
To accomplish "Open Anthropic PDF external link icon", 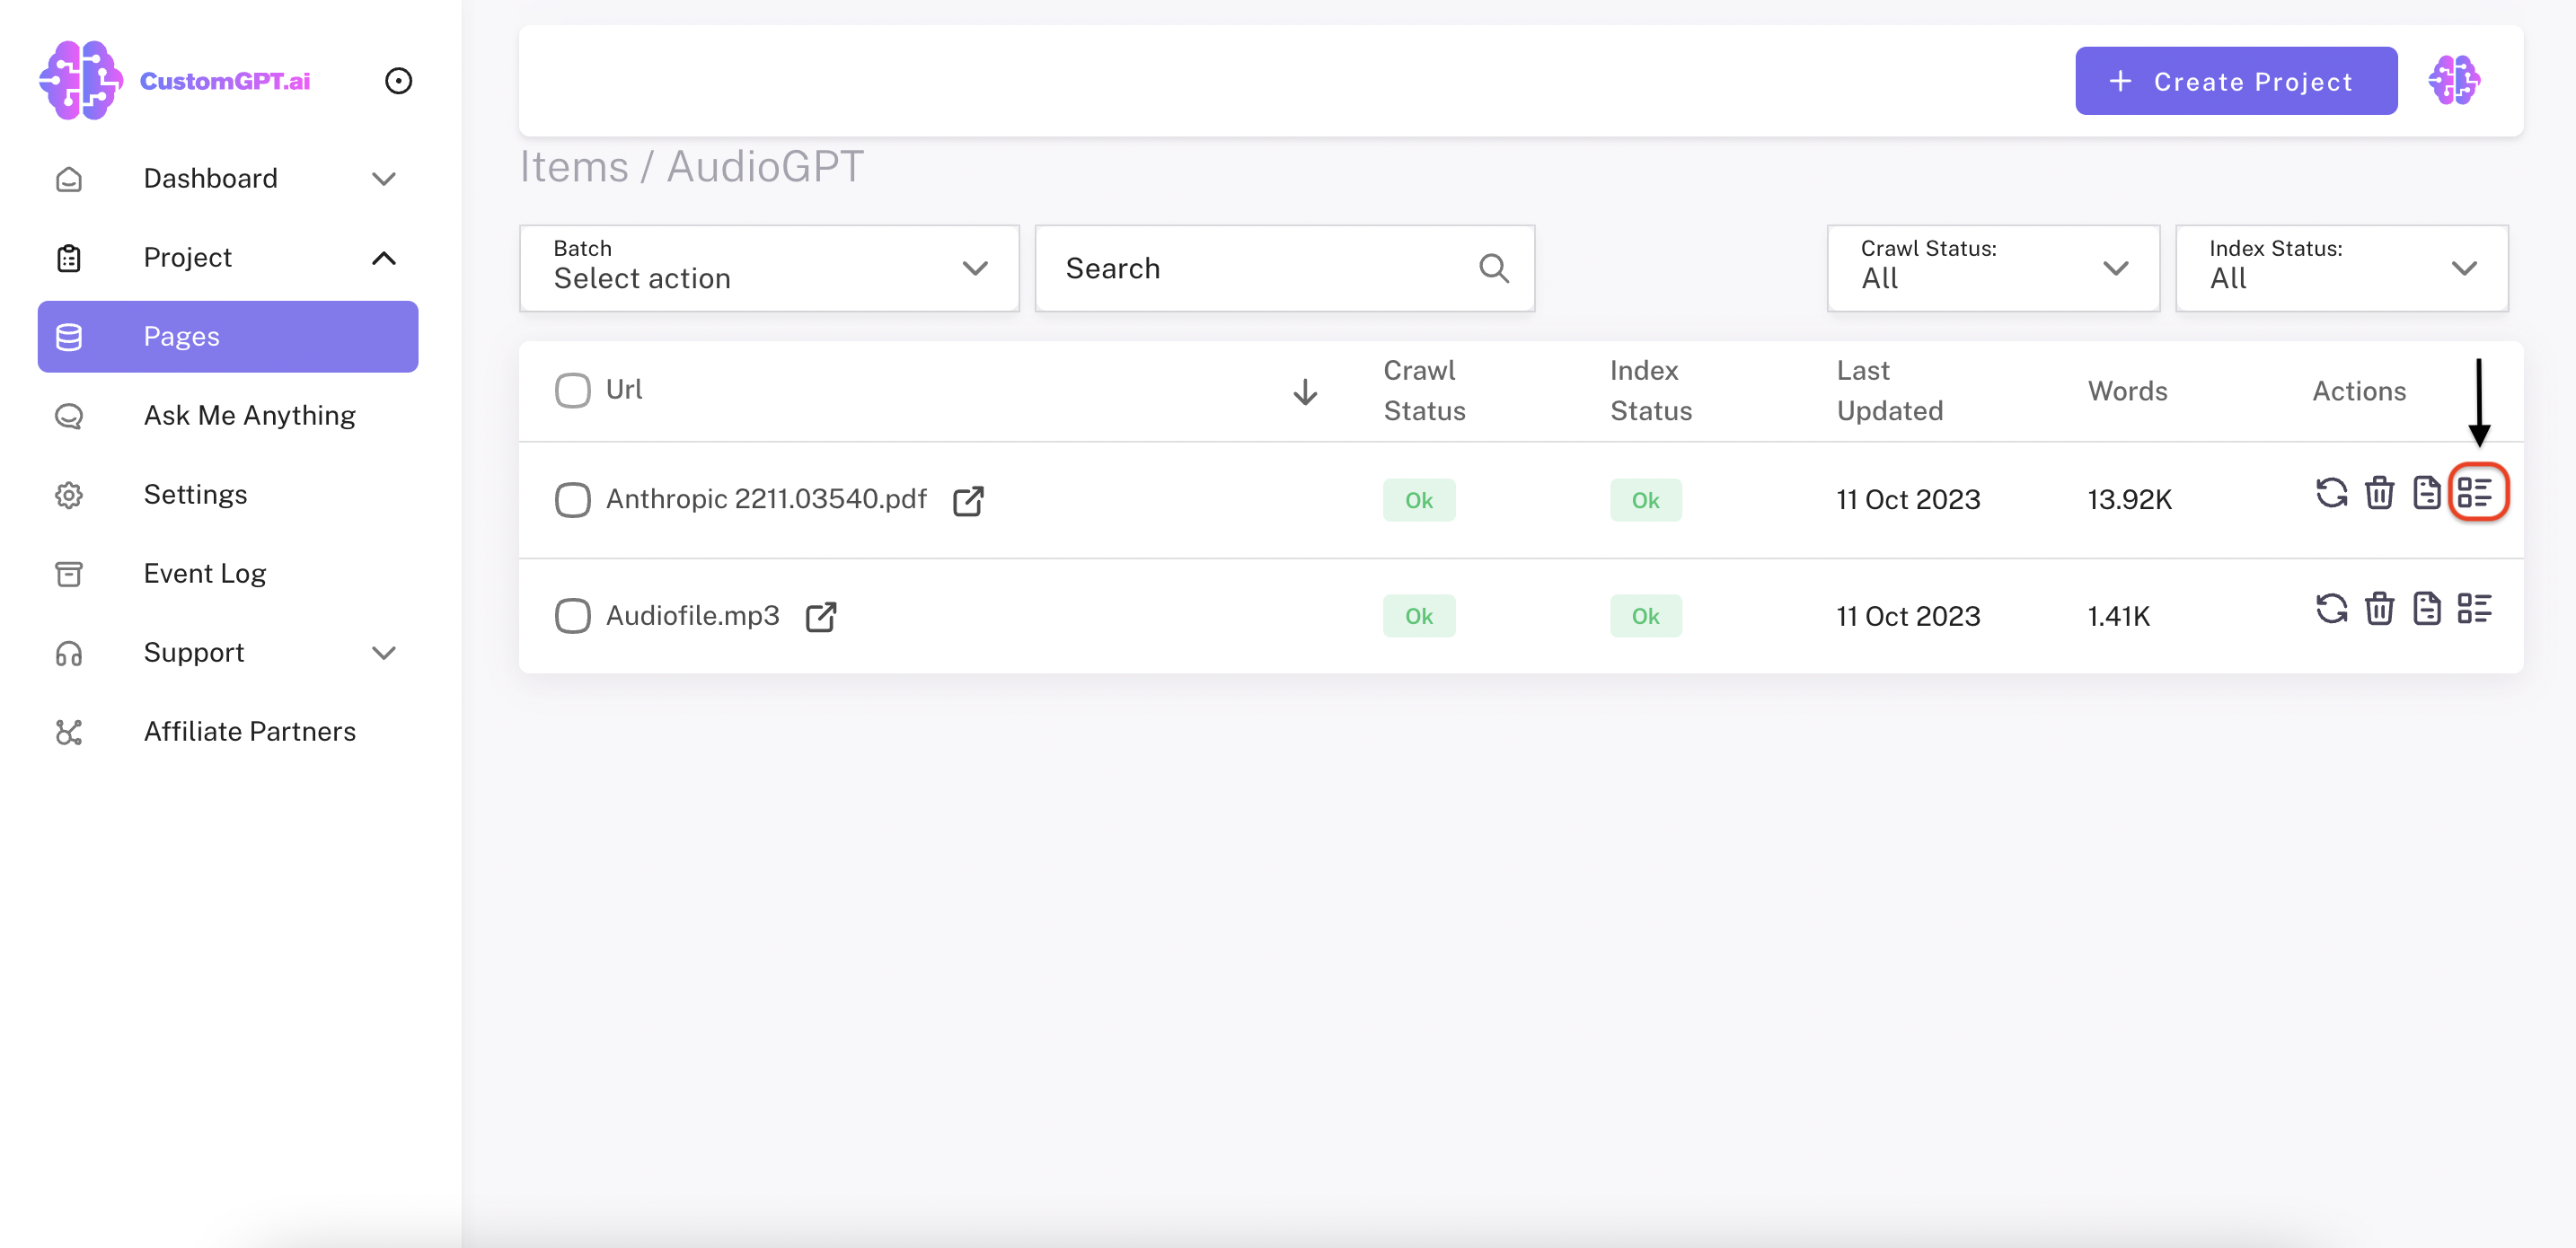I will point(968,500).
